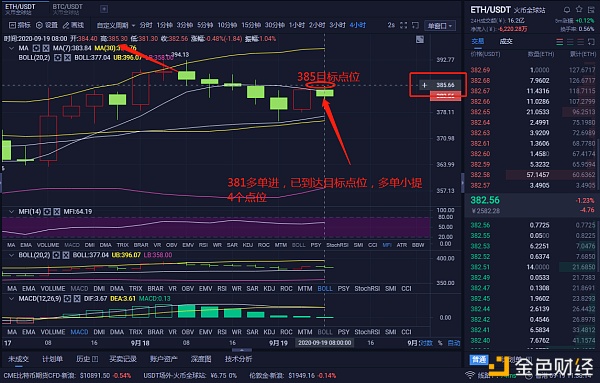
Task: Open the 成交 trades tab
Action: [x=505, y=41]
